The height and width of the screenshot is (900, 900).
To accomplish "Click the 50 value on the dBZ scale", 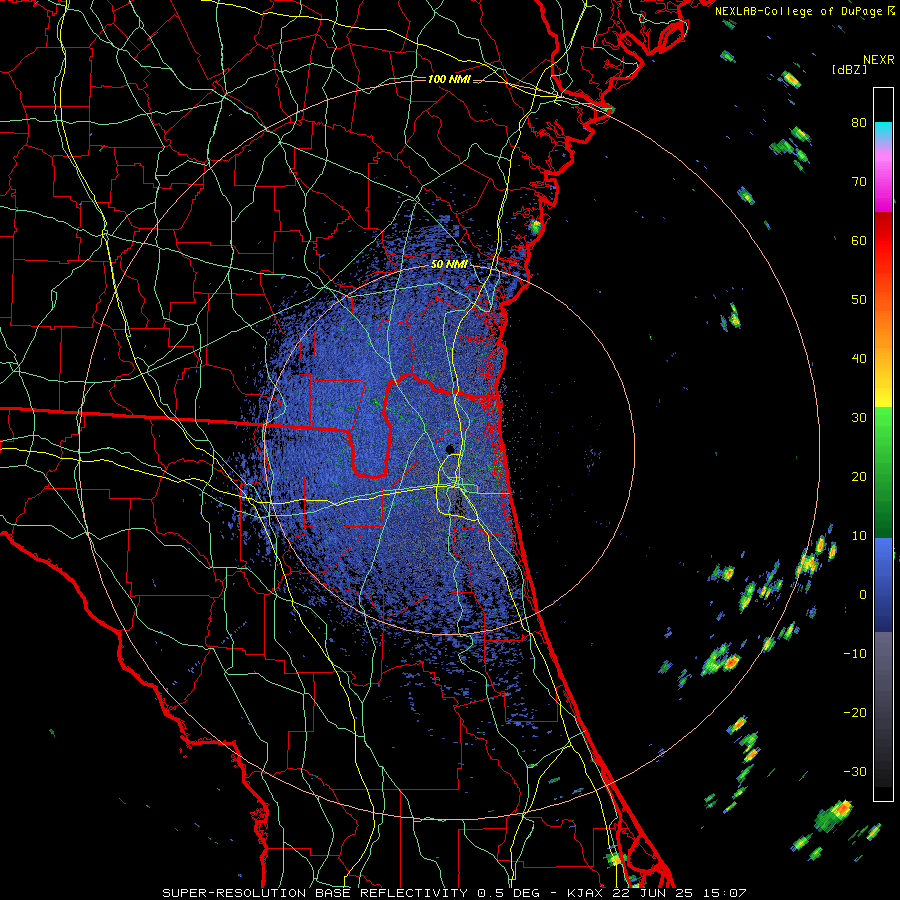I will pos(859,300).
